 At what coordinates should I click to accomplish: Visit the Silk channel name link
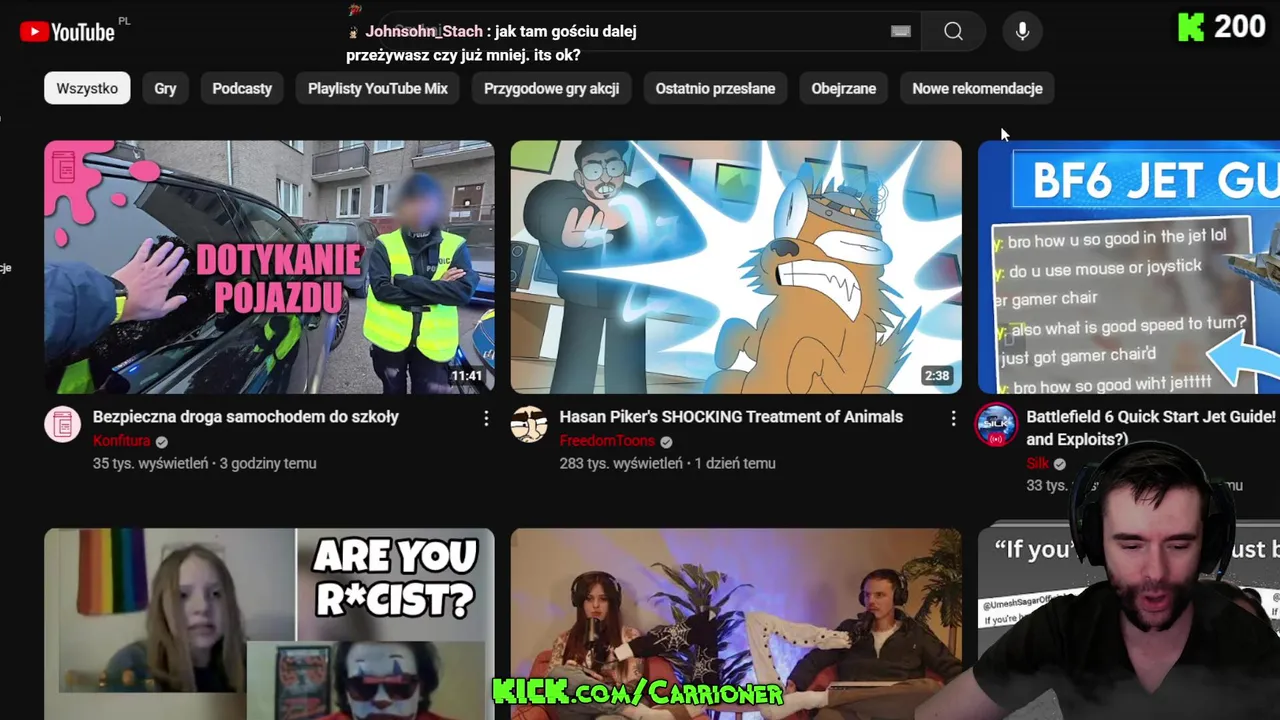[x=1037, y=463]
